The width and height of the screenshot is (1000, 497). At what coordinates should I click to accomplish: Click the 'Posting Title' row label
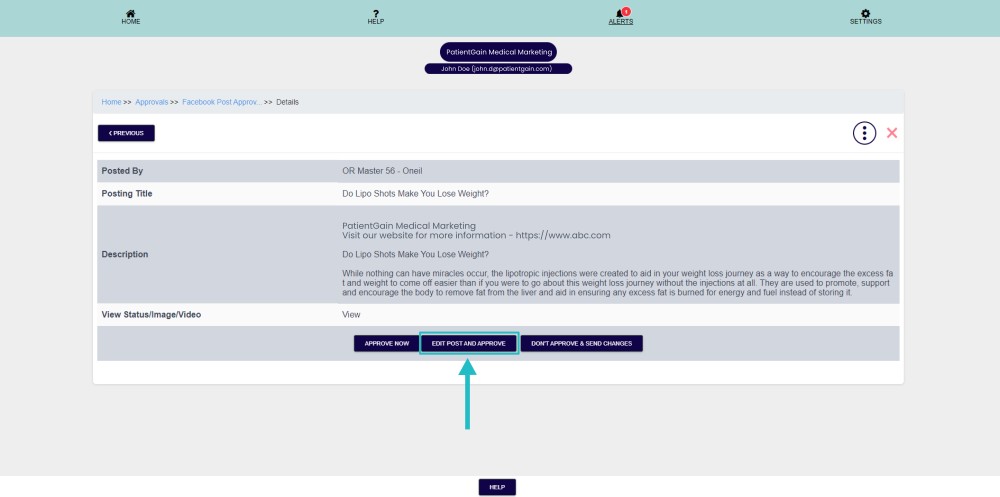[127, 193]
